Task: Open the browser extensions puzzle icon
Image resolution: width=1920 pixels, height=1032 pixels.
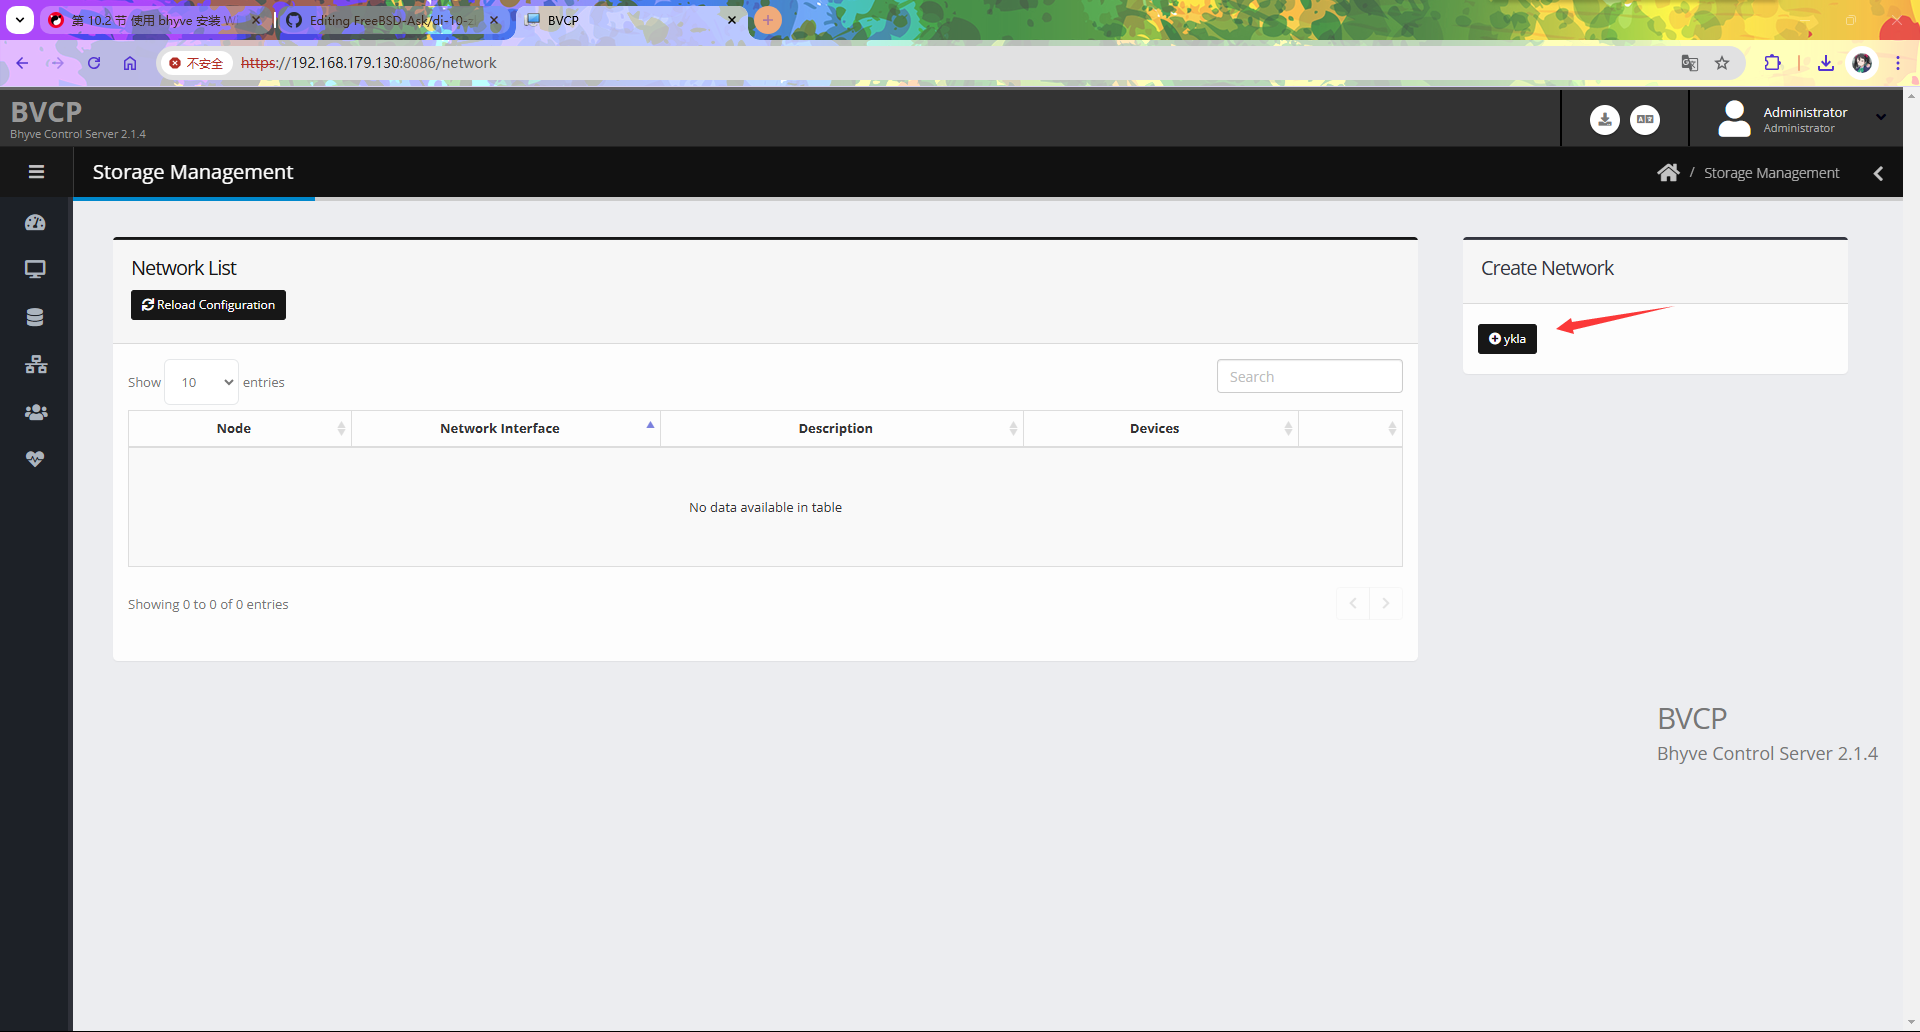Action: (x=1772, y=63)
